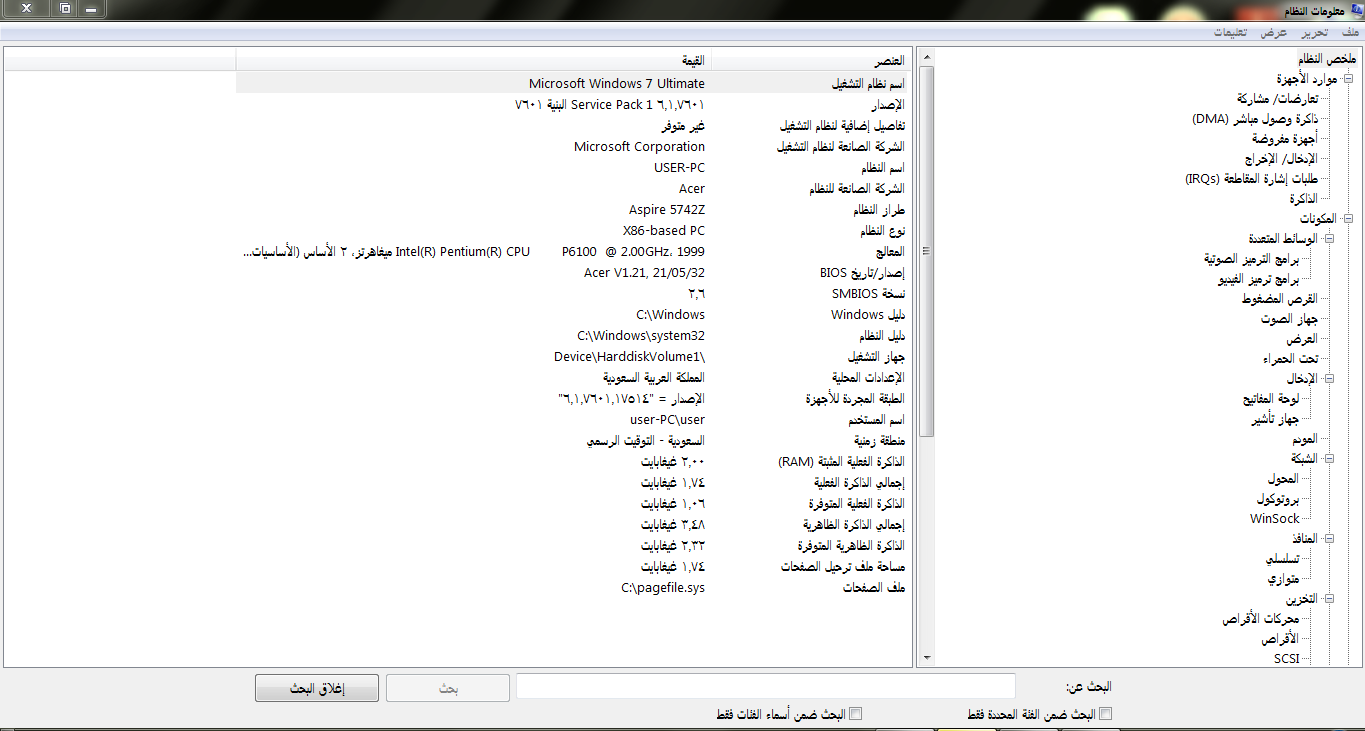Click the value Microsoft Corporation
The height and width of the screenshot is (731, 1365).
pos(639,147)
